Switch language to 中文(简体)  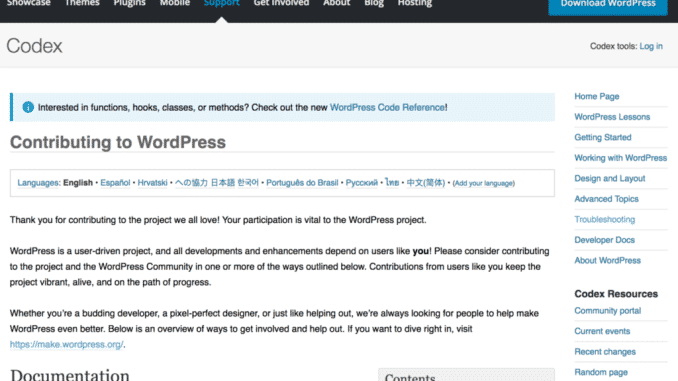[425, 183]
